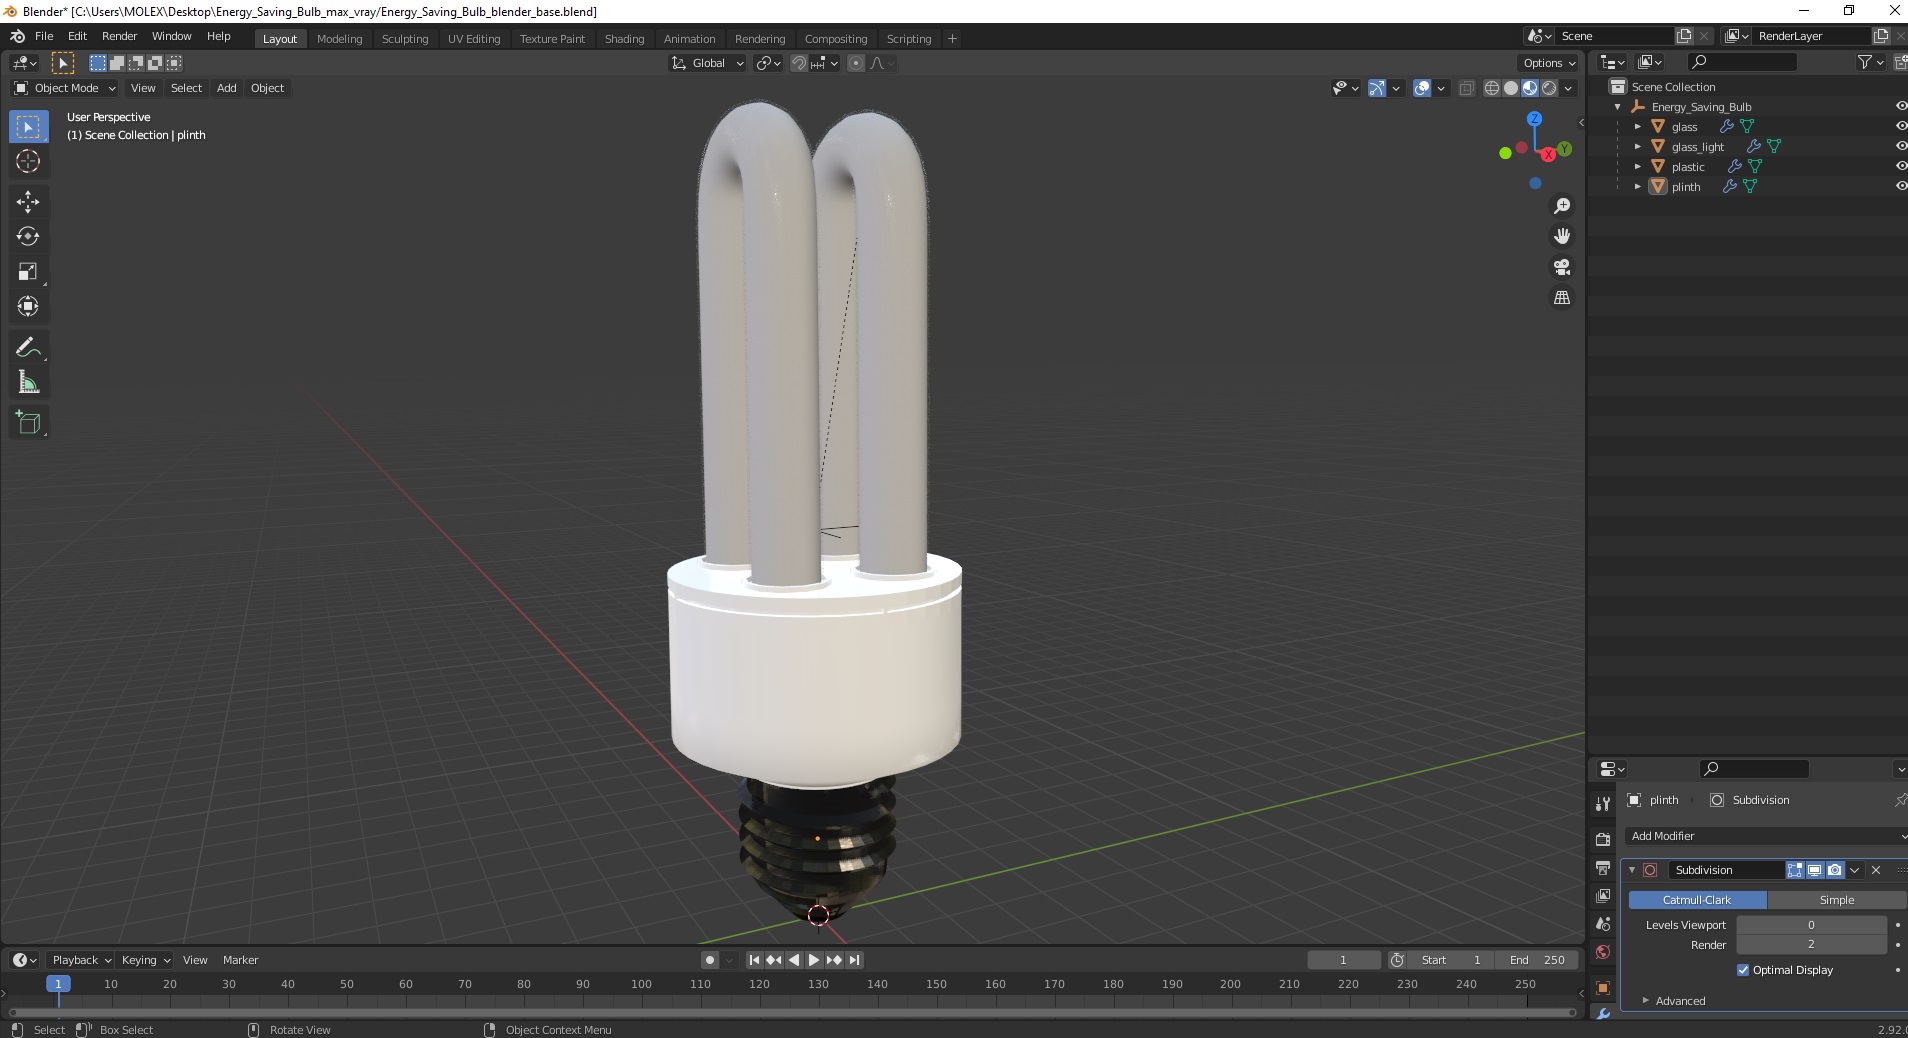Play the animation in reverse
Viewport: 1908px width, 1038px height.
(x=794, y=960)
